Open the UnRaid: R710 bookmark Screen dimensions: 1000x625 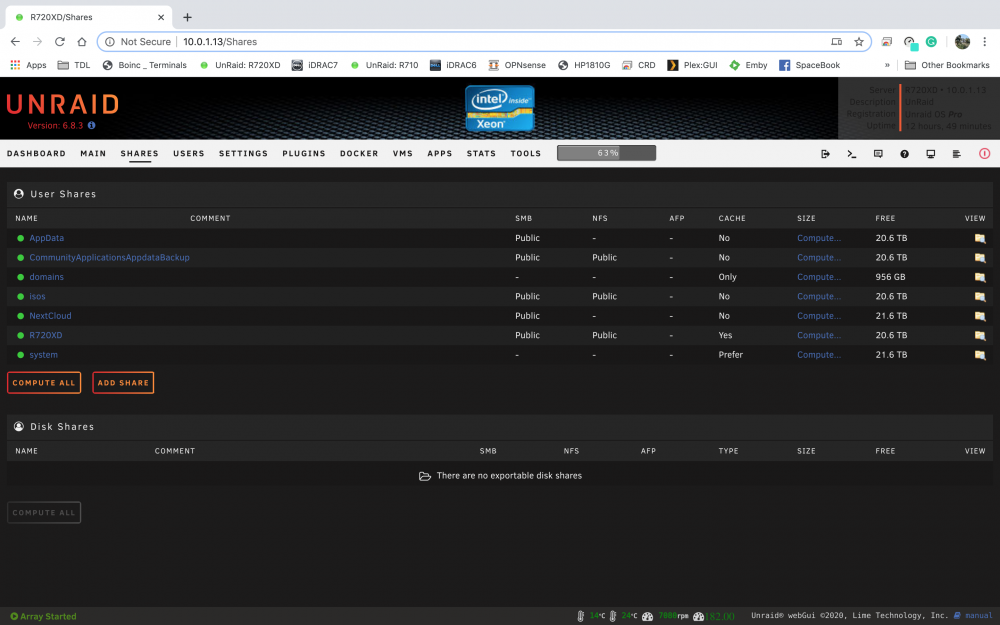pyautogui.click(x=385, y=65)
